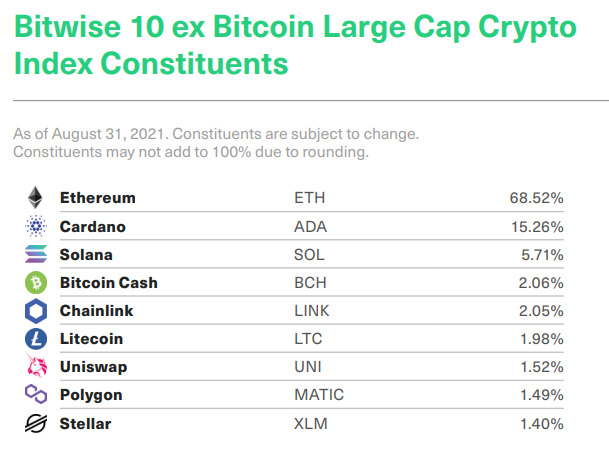Click the MATIC ticker symbol

click(x=318, y=395)
